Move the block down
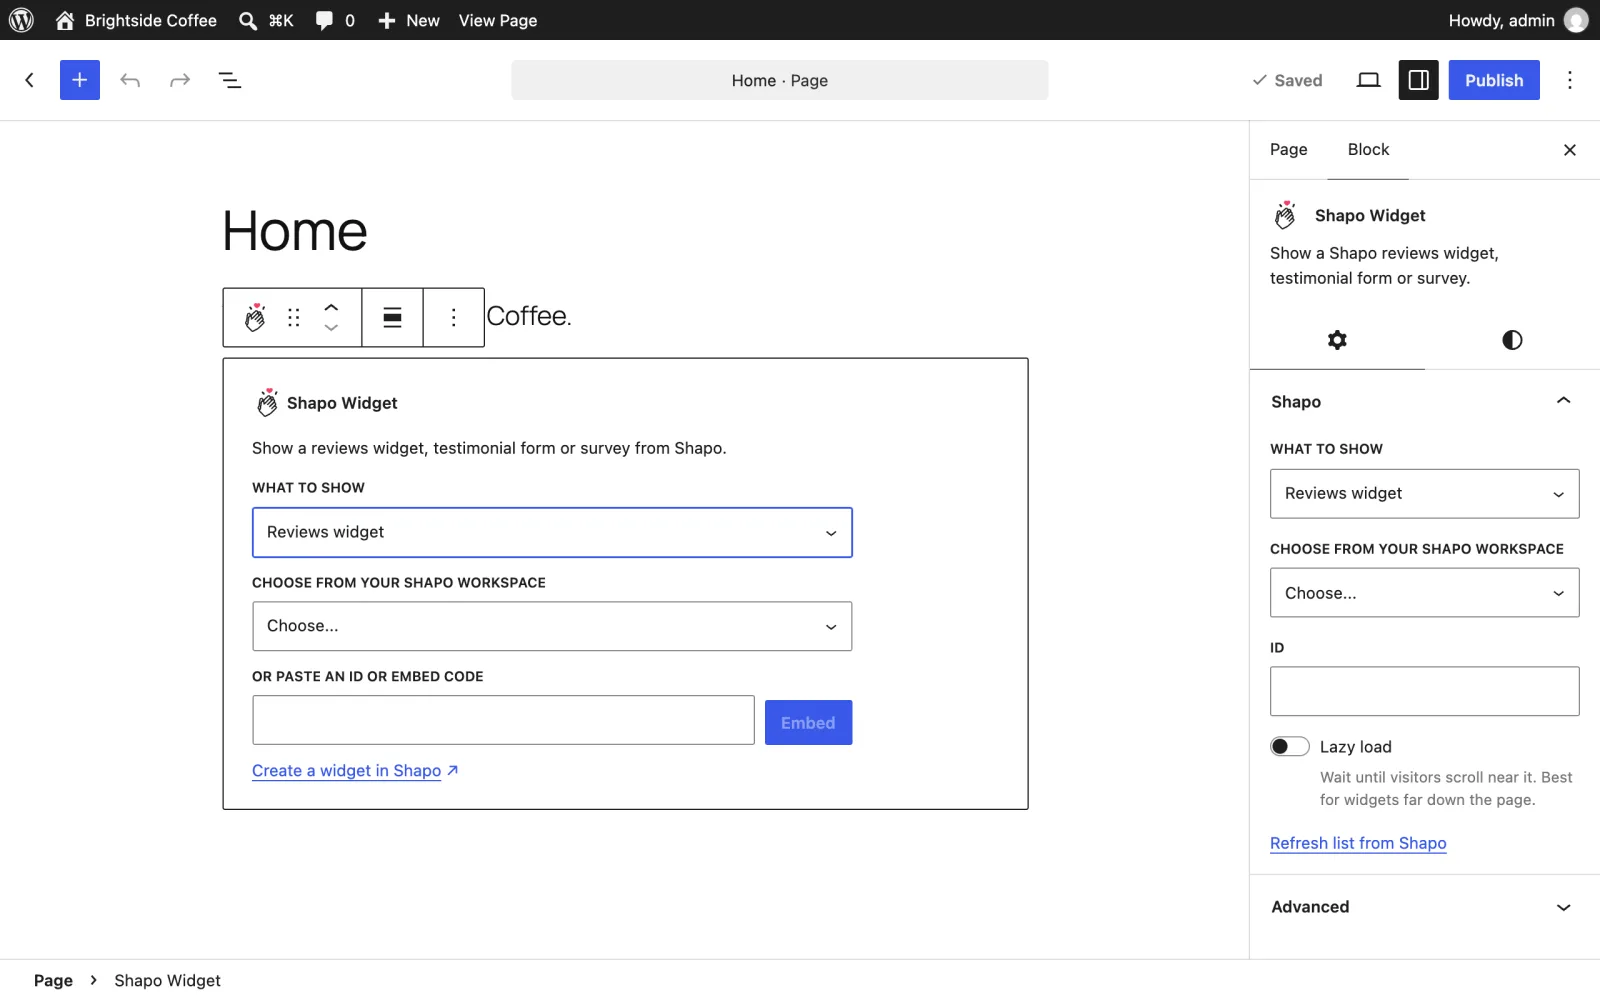The height and width of the screenshot is (1000, 1600). click(x=331, y=328)
